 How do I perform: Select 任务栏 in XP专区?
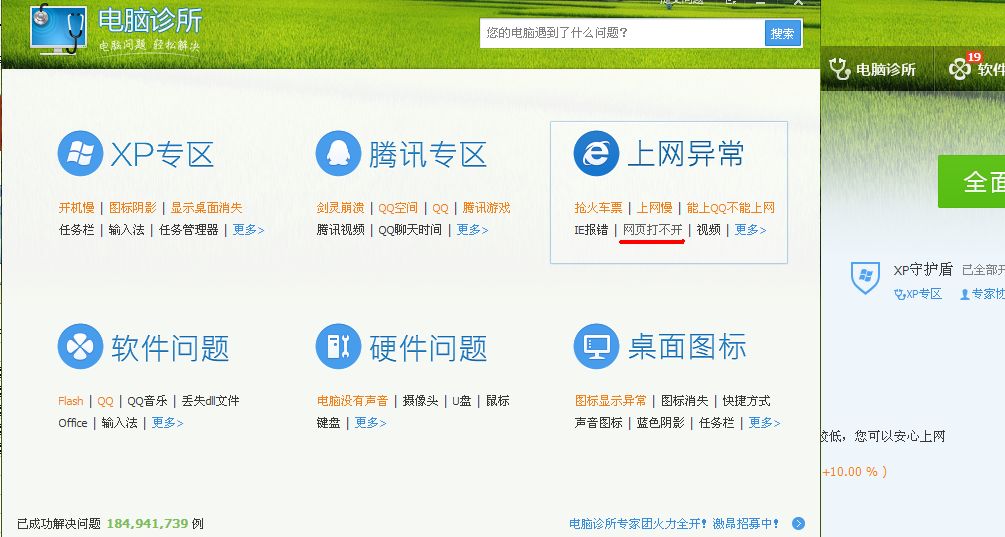click(x=76, y=229)
